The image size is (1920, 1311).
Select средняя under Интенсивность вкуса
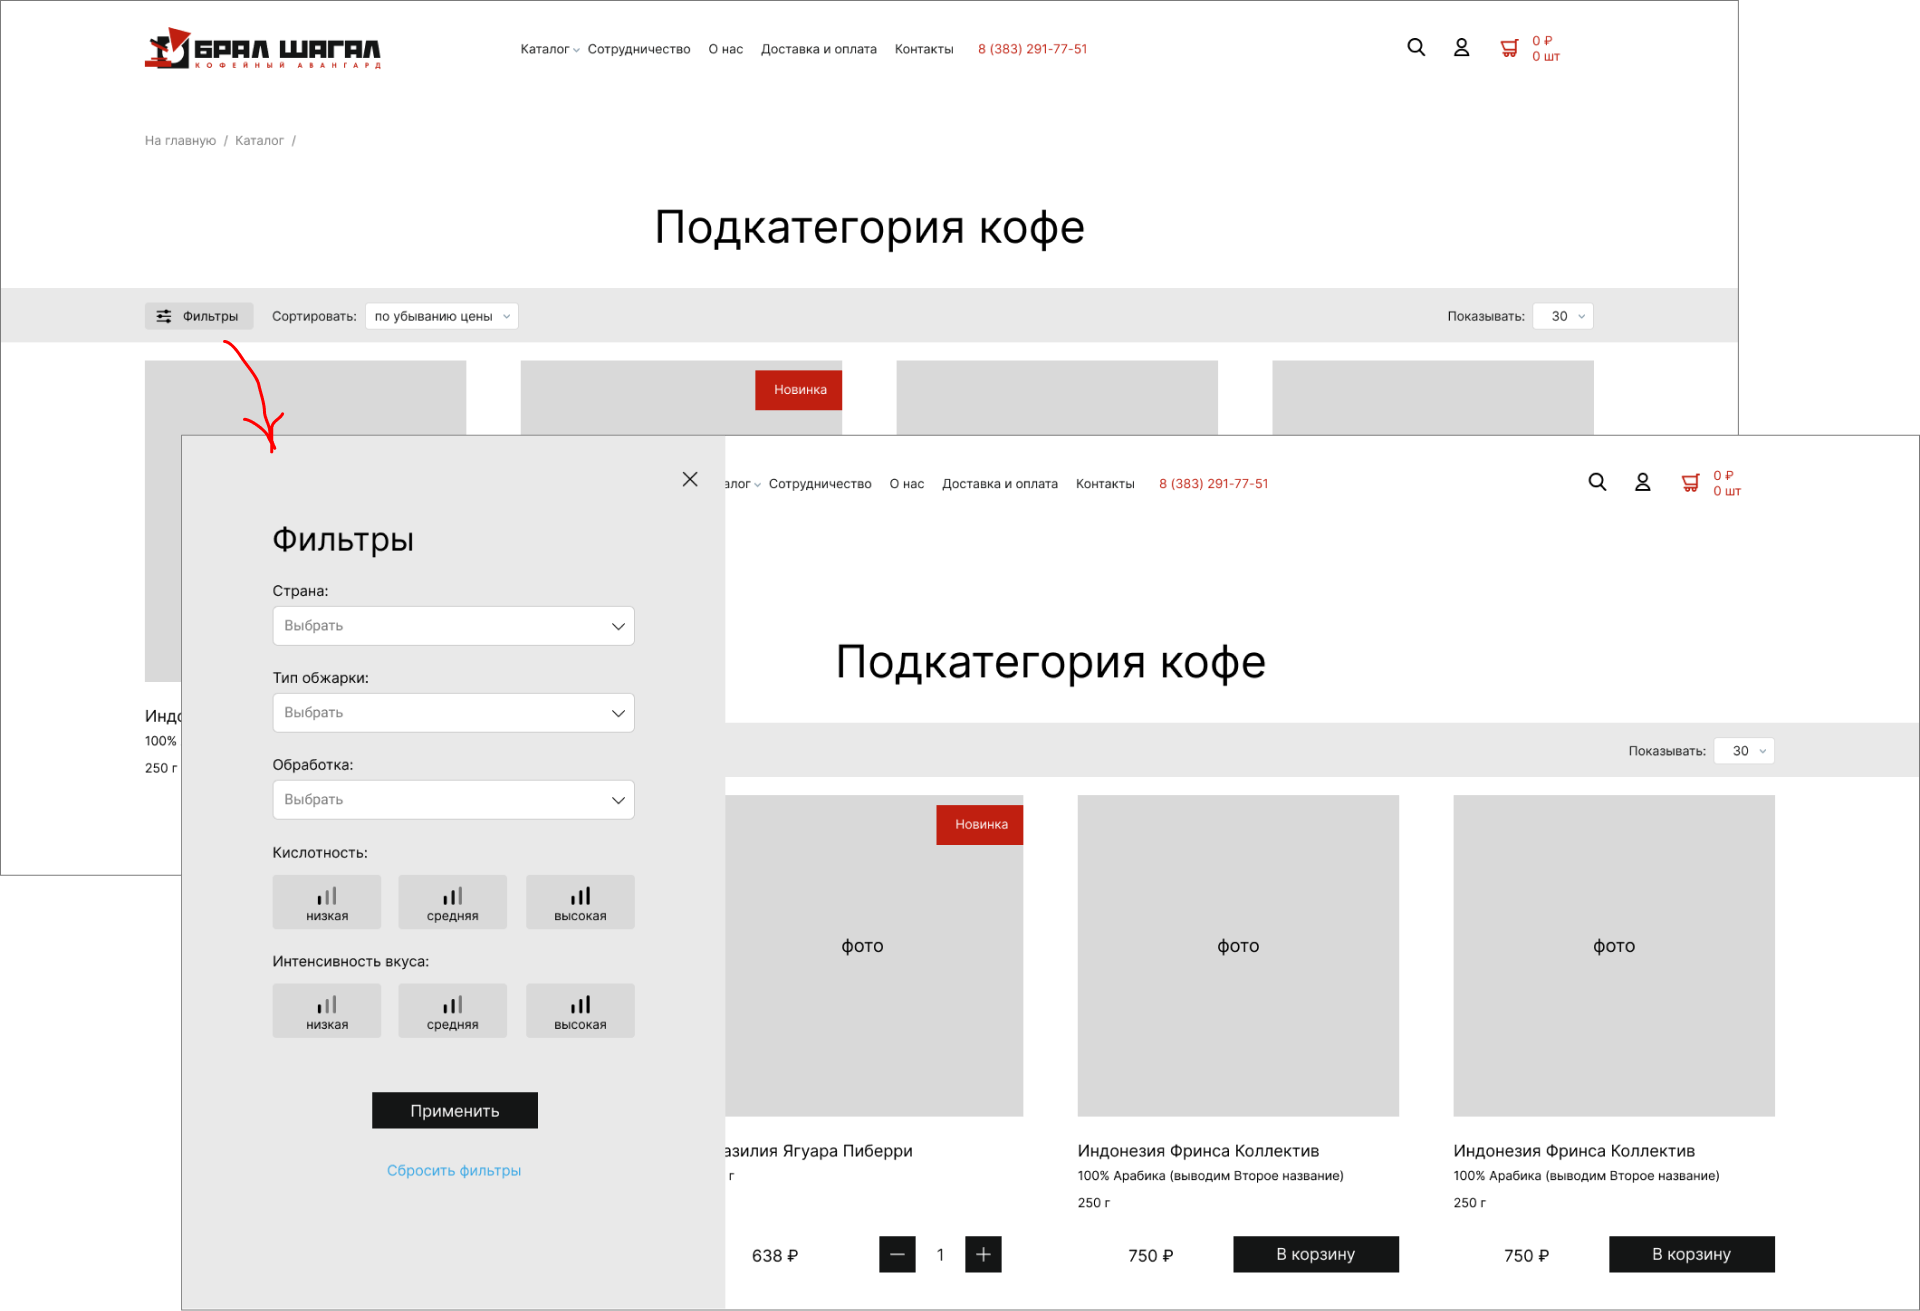coord(452,1010)
